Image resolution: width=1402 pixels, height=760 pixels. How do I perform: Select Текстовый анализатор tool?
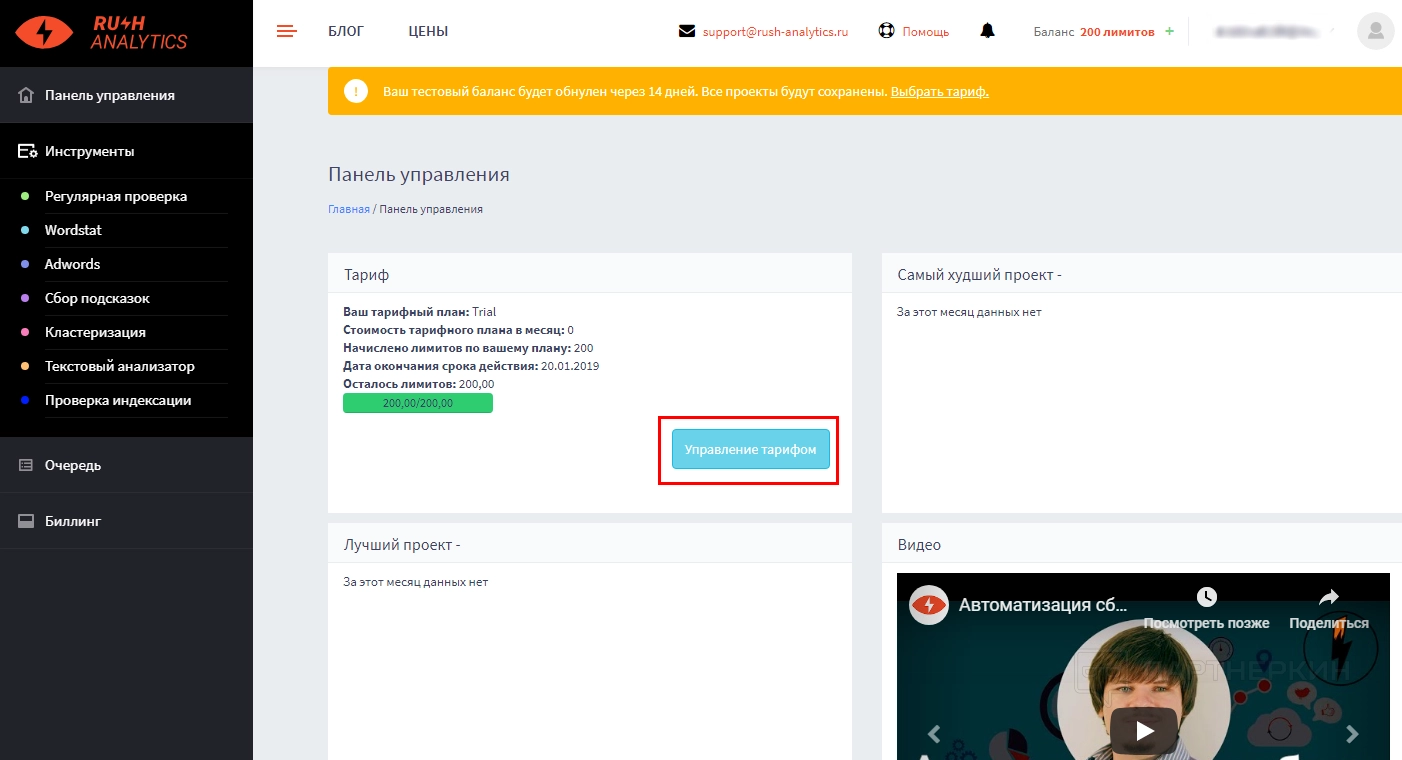click(120, 366)
